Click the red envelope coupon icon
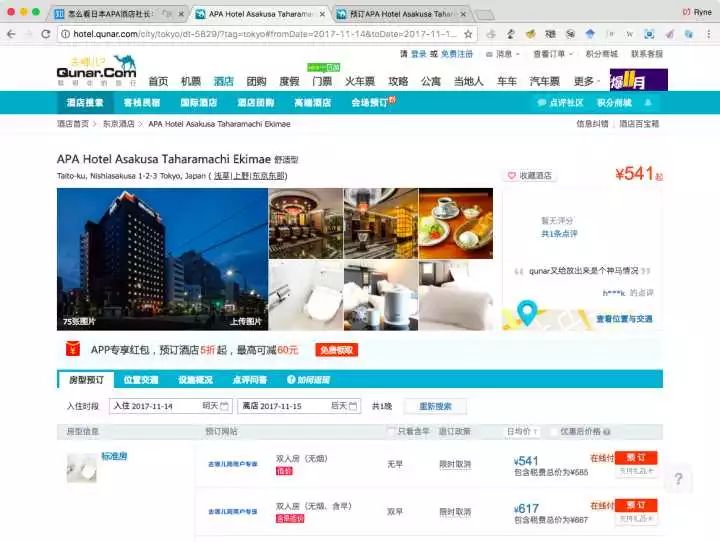This screenshot has height=542, width=720. tap(72, 350)
